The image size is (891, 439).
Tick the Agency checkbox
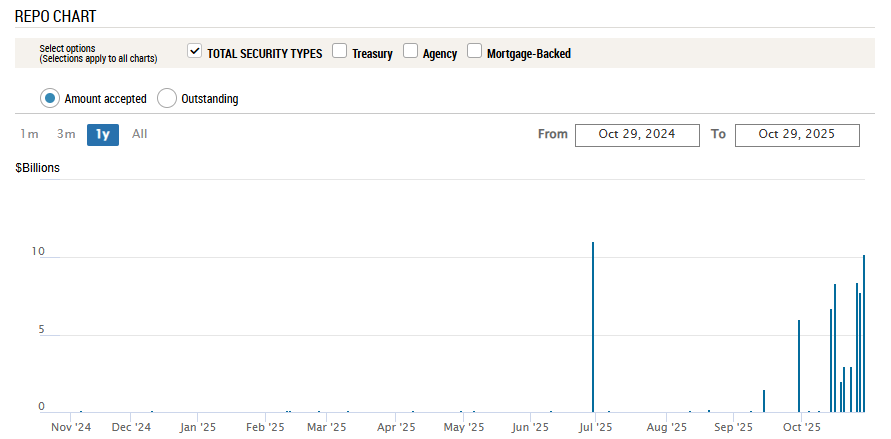[x=410, y=52]
